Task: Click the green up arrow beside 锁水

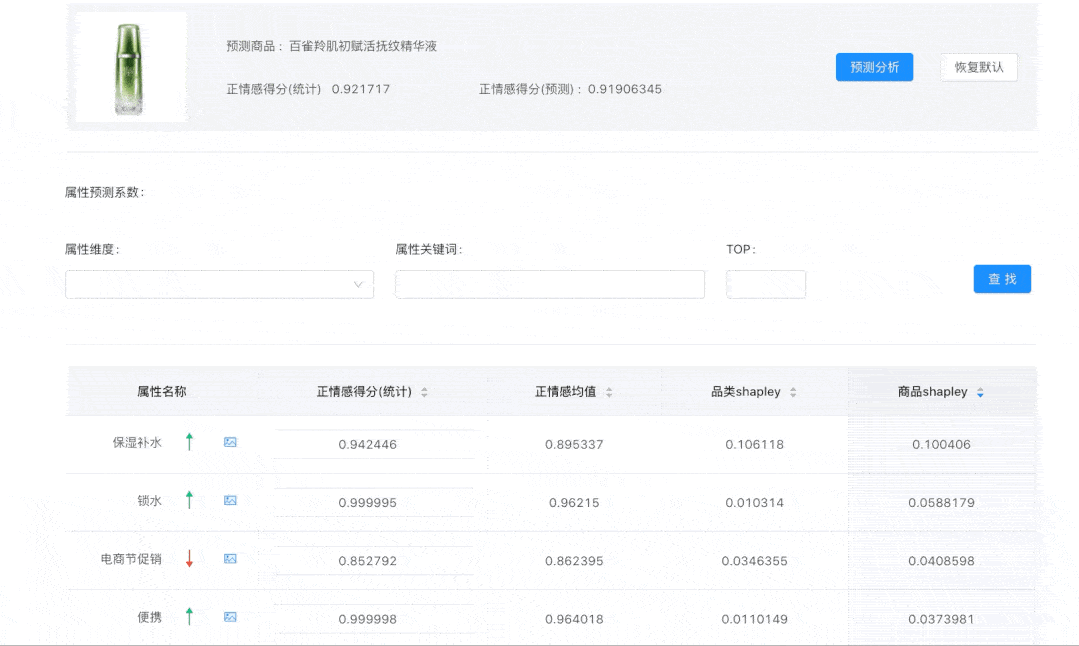Action: coord(189,500)
